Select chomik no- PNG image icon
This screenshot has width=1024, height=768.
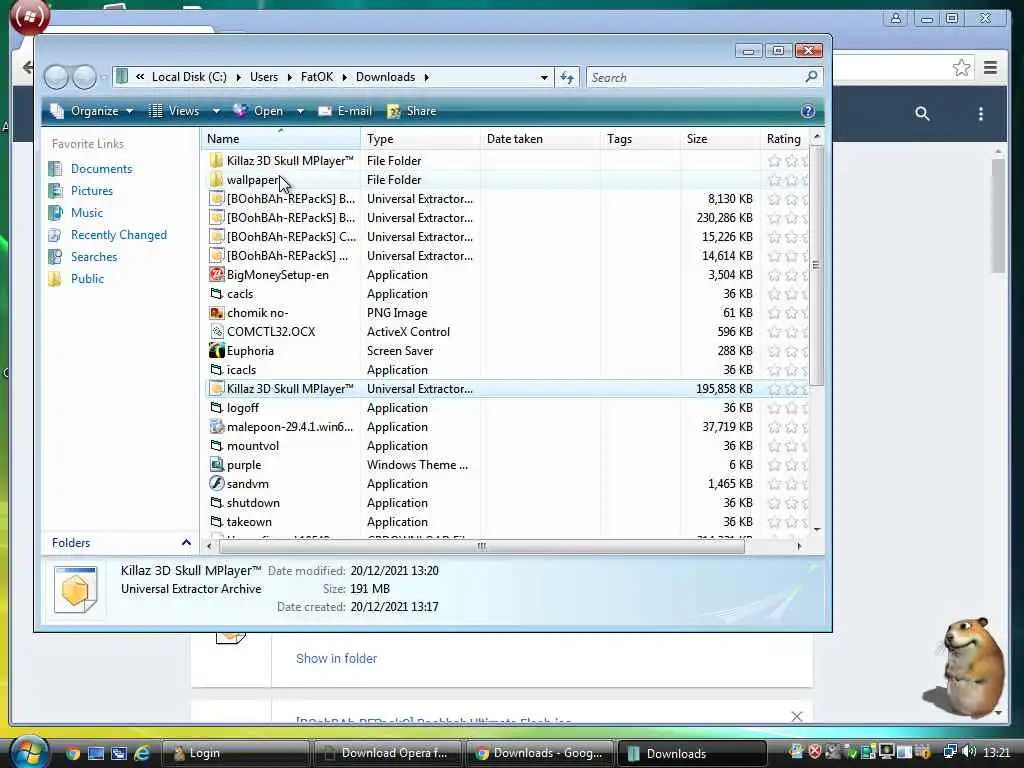216,313
